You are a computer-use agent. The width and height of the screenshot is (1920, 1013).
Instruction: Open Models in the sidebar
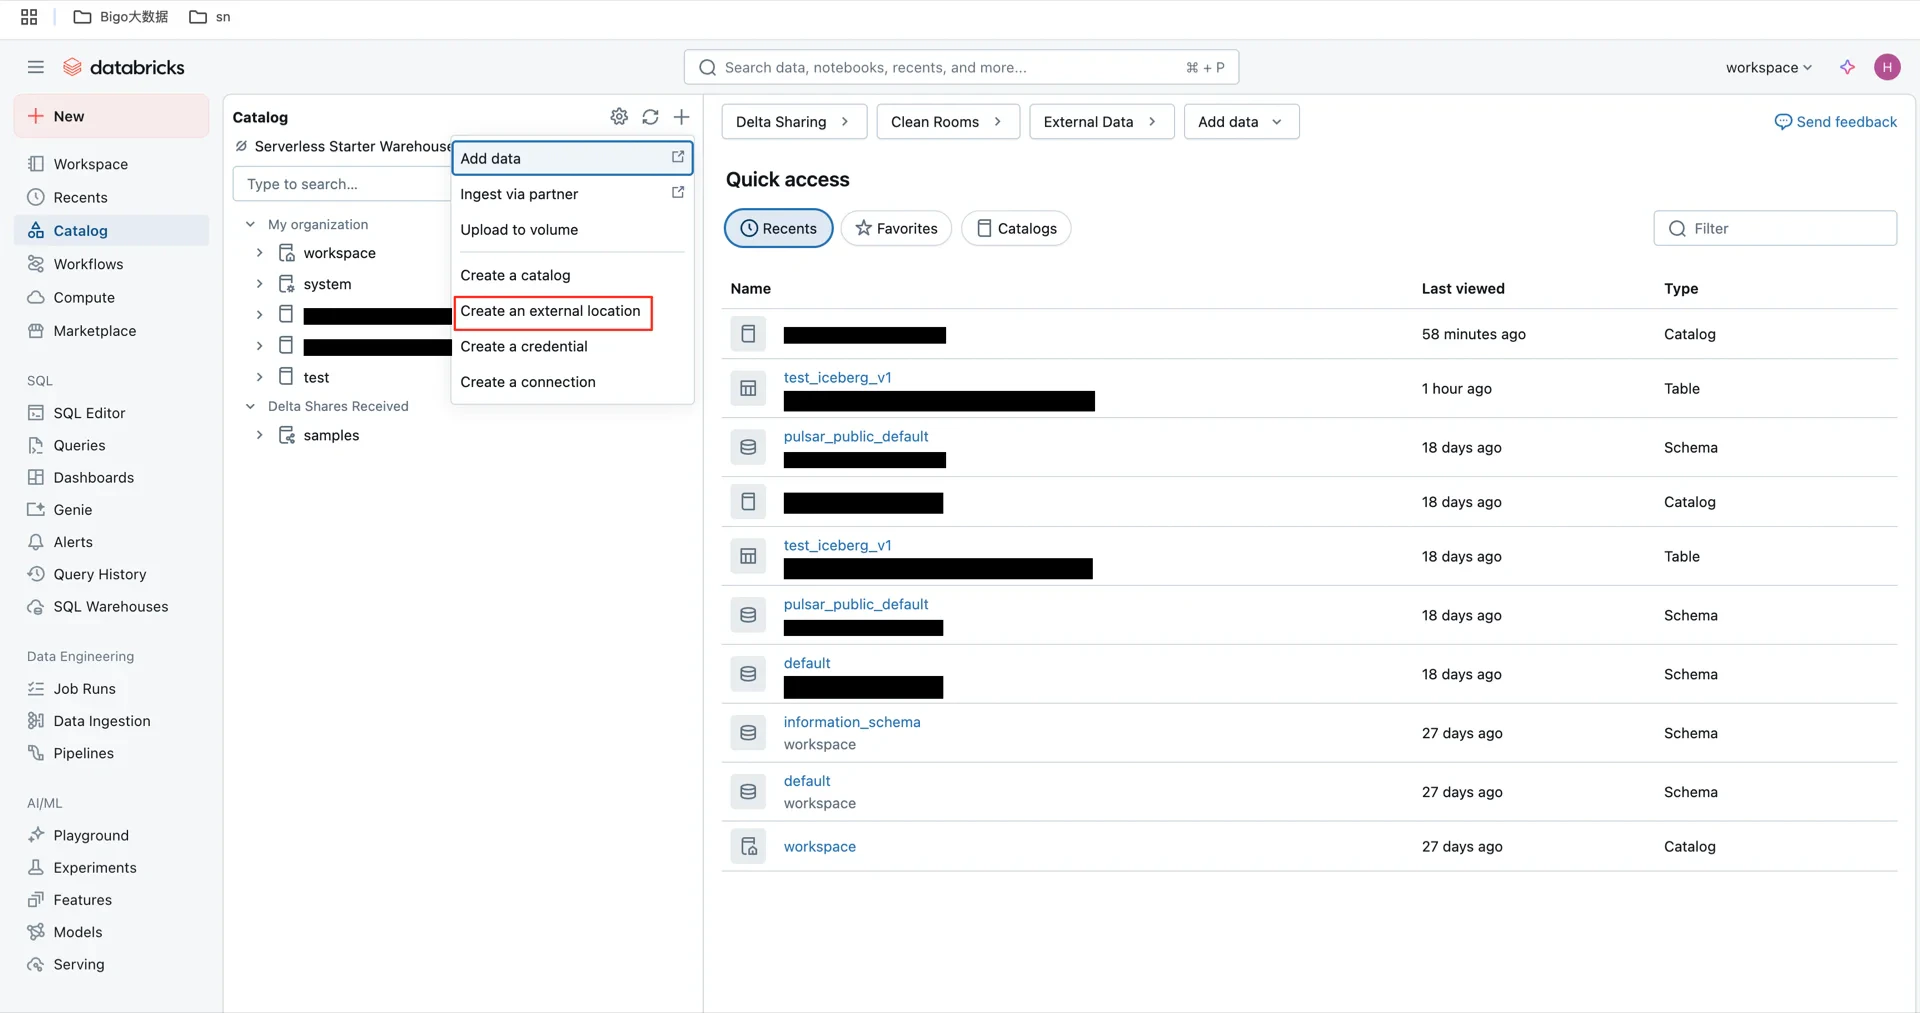(x=111, y=932)
